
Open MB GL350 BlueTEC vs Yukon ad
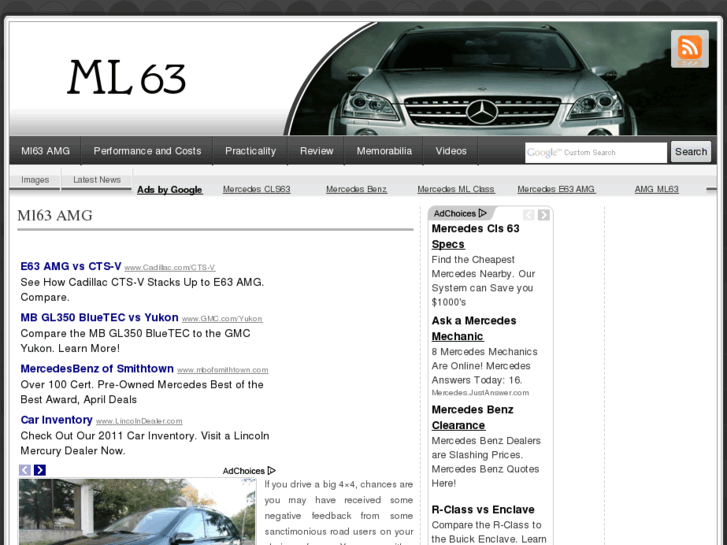[99, 317]
